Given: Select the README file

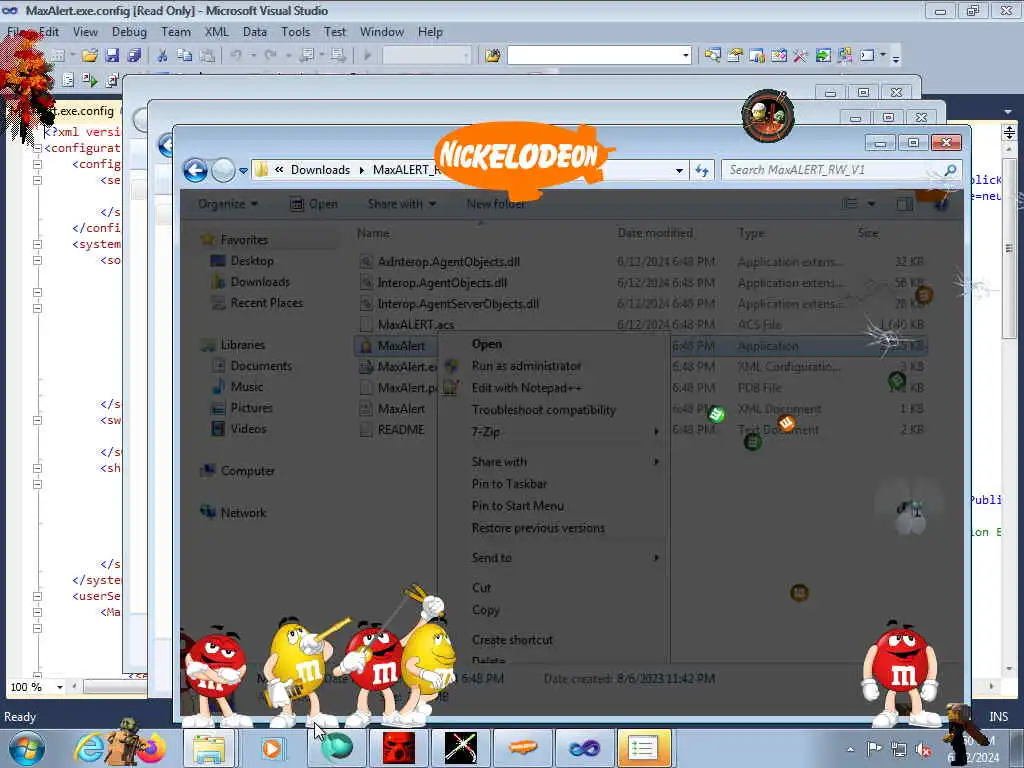Looking at the screenshot, I should 400,430.
